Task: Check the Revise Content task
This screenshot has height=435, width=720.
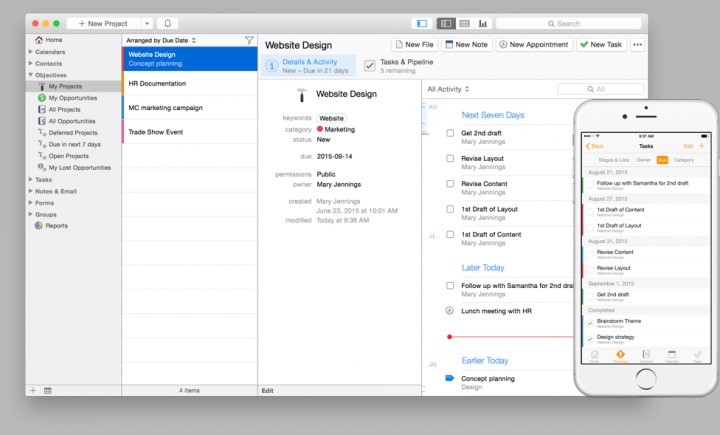Action: pos(450,184)
